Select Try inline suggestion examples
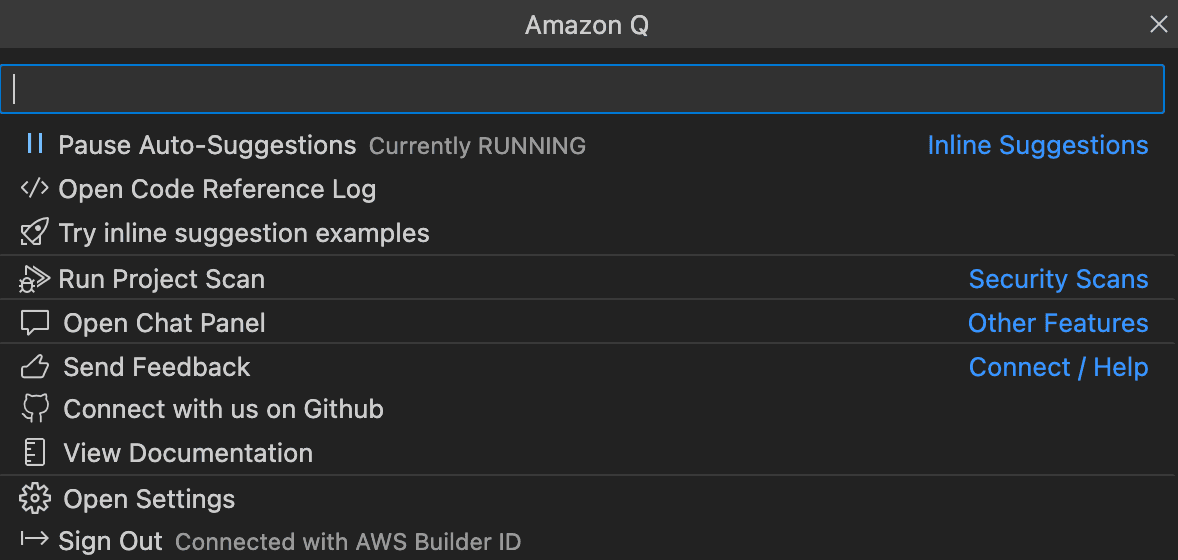 point(244,233)
